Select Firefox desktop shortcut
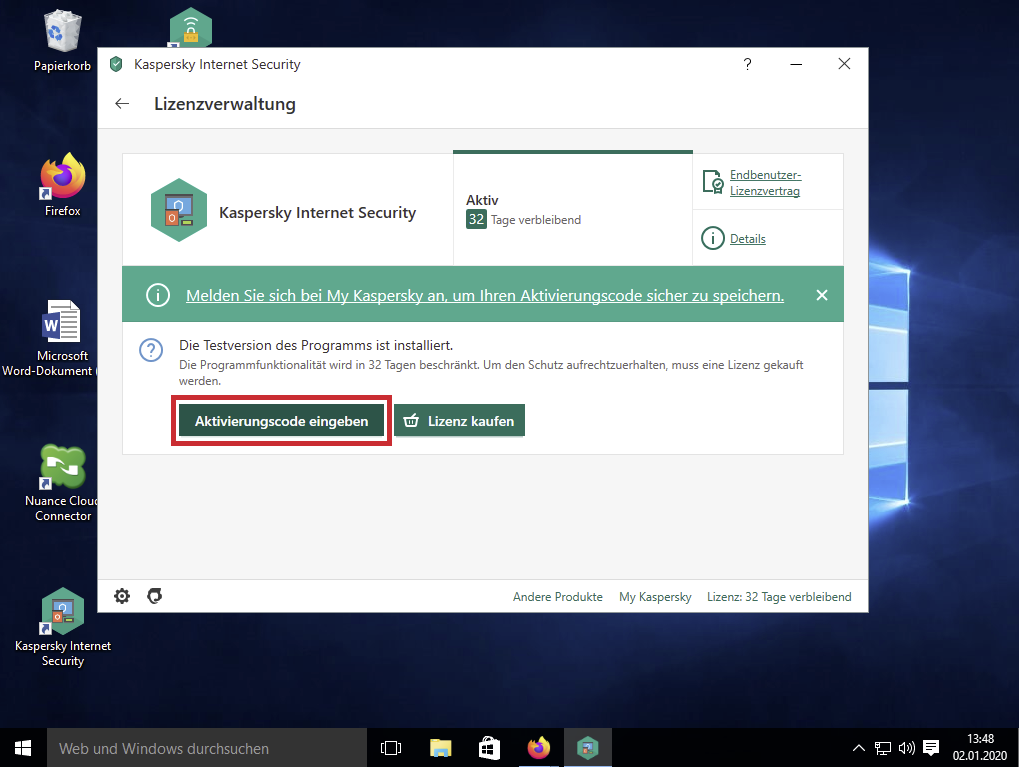Screen dimensions: 1019x767 63,185
